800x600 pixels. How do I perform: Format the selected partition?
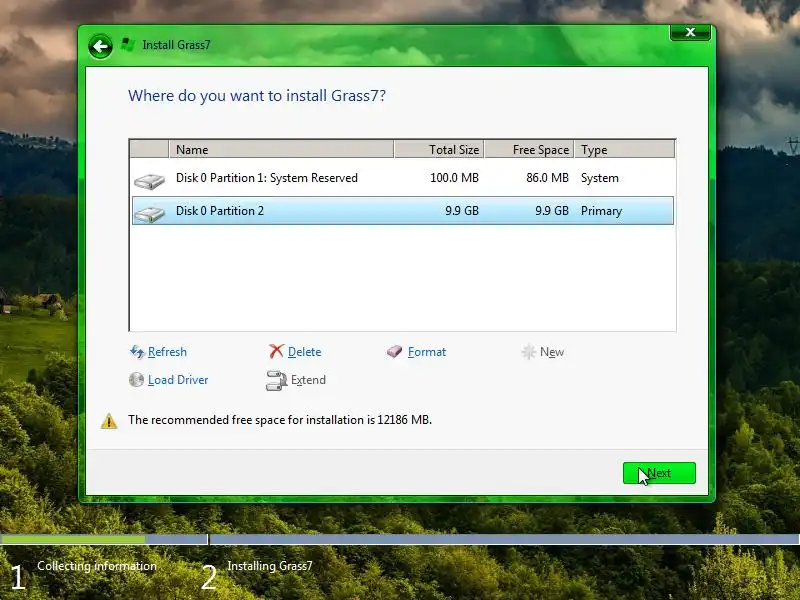pos(427,352)
